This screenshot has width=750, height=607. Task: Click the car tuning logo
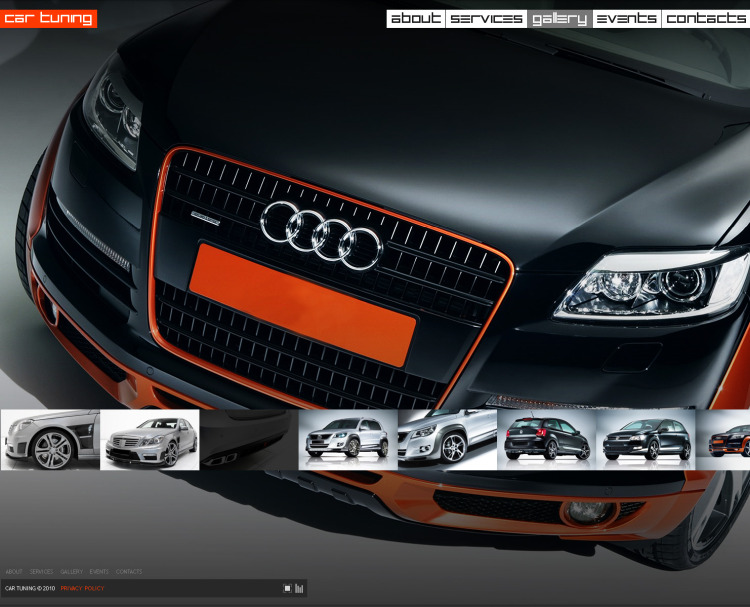pyautogui.click(x=48, y=19)
